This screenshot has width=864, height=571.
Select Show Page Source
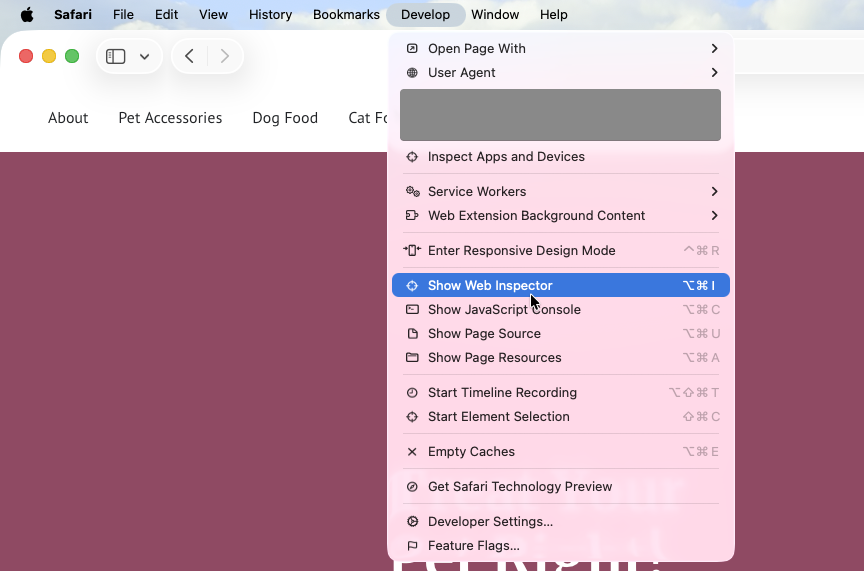coord(561,333)
